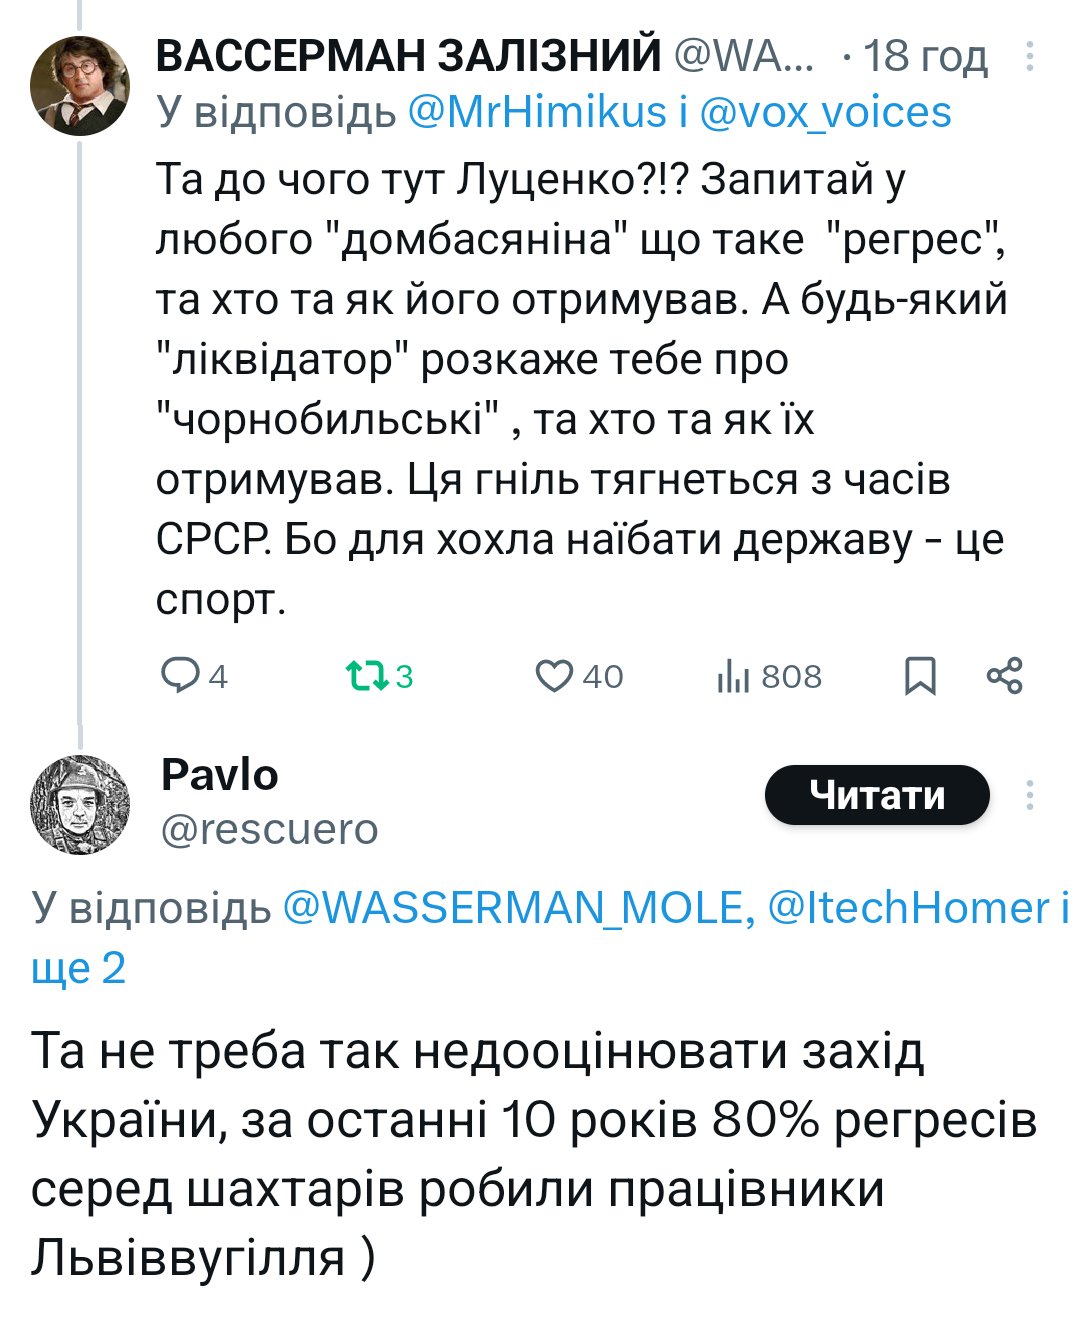1080x1328 pixels.
Task: Open more options for Pavlo's tweet
Action: 1029,795
